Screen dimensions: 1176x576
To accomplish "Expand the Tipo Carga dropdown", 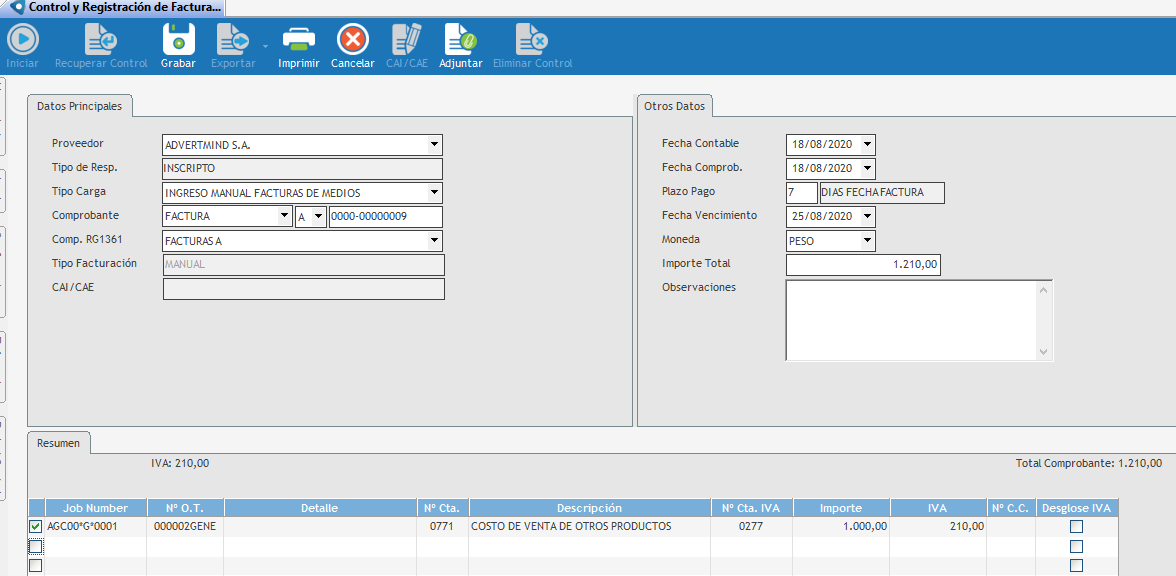I will 434,193.
